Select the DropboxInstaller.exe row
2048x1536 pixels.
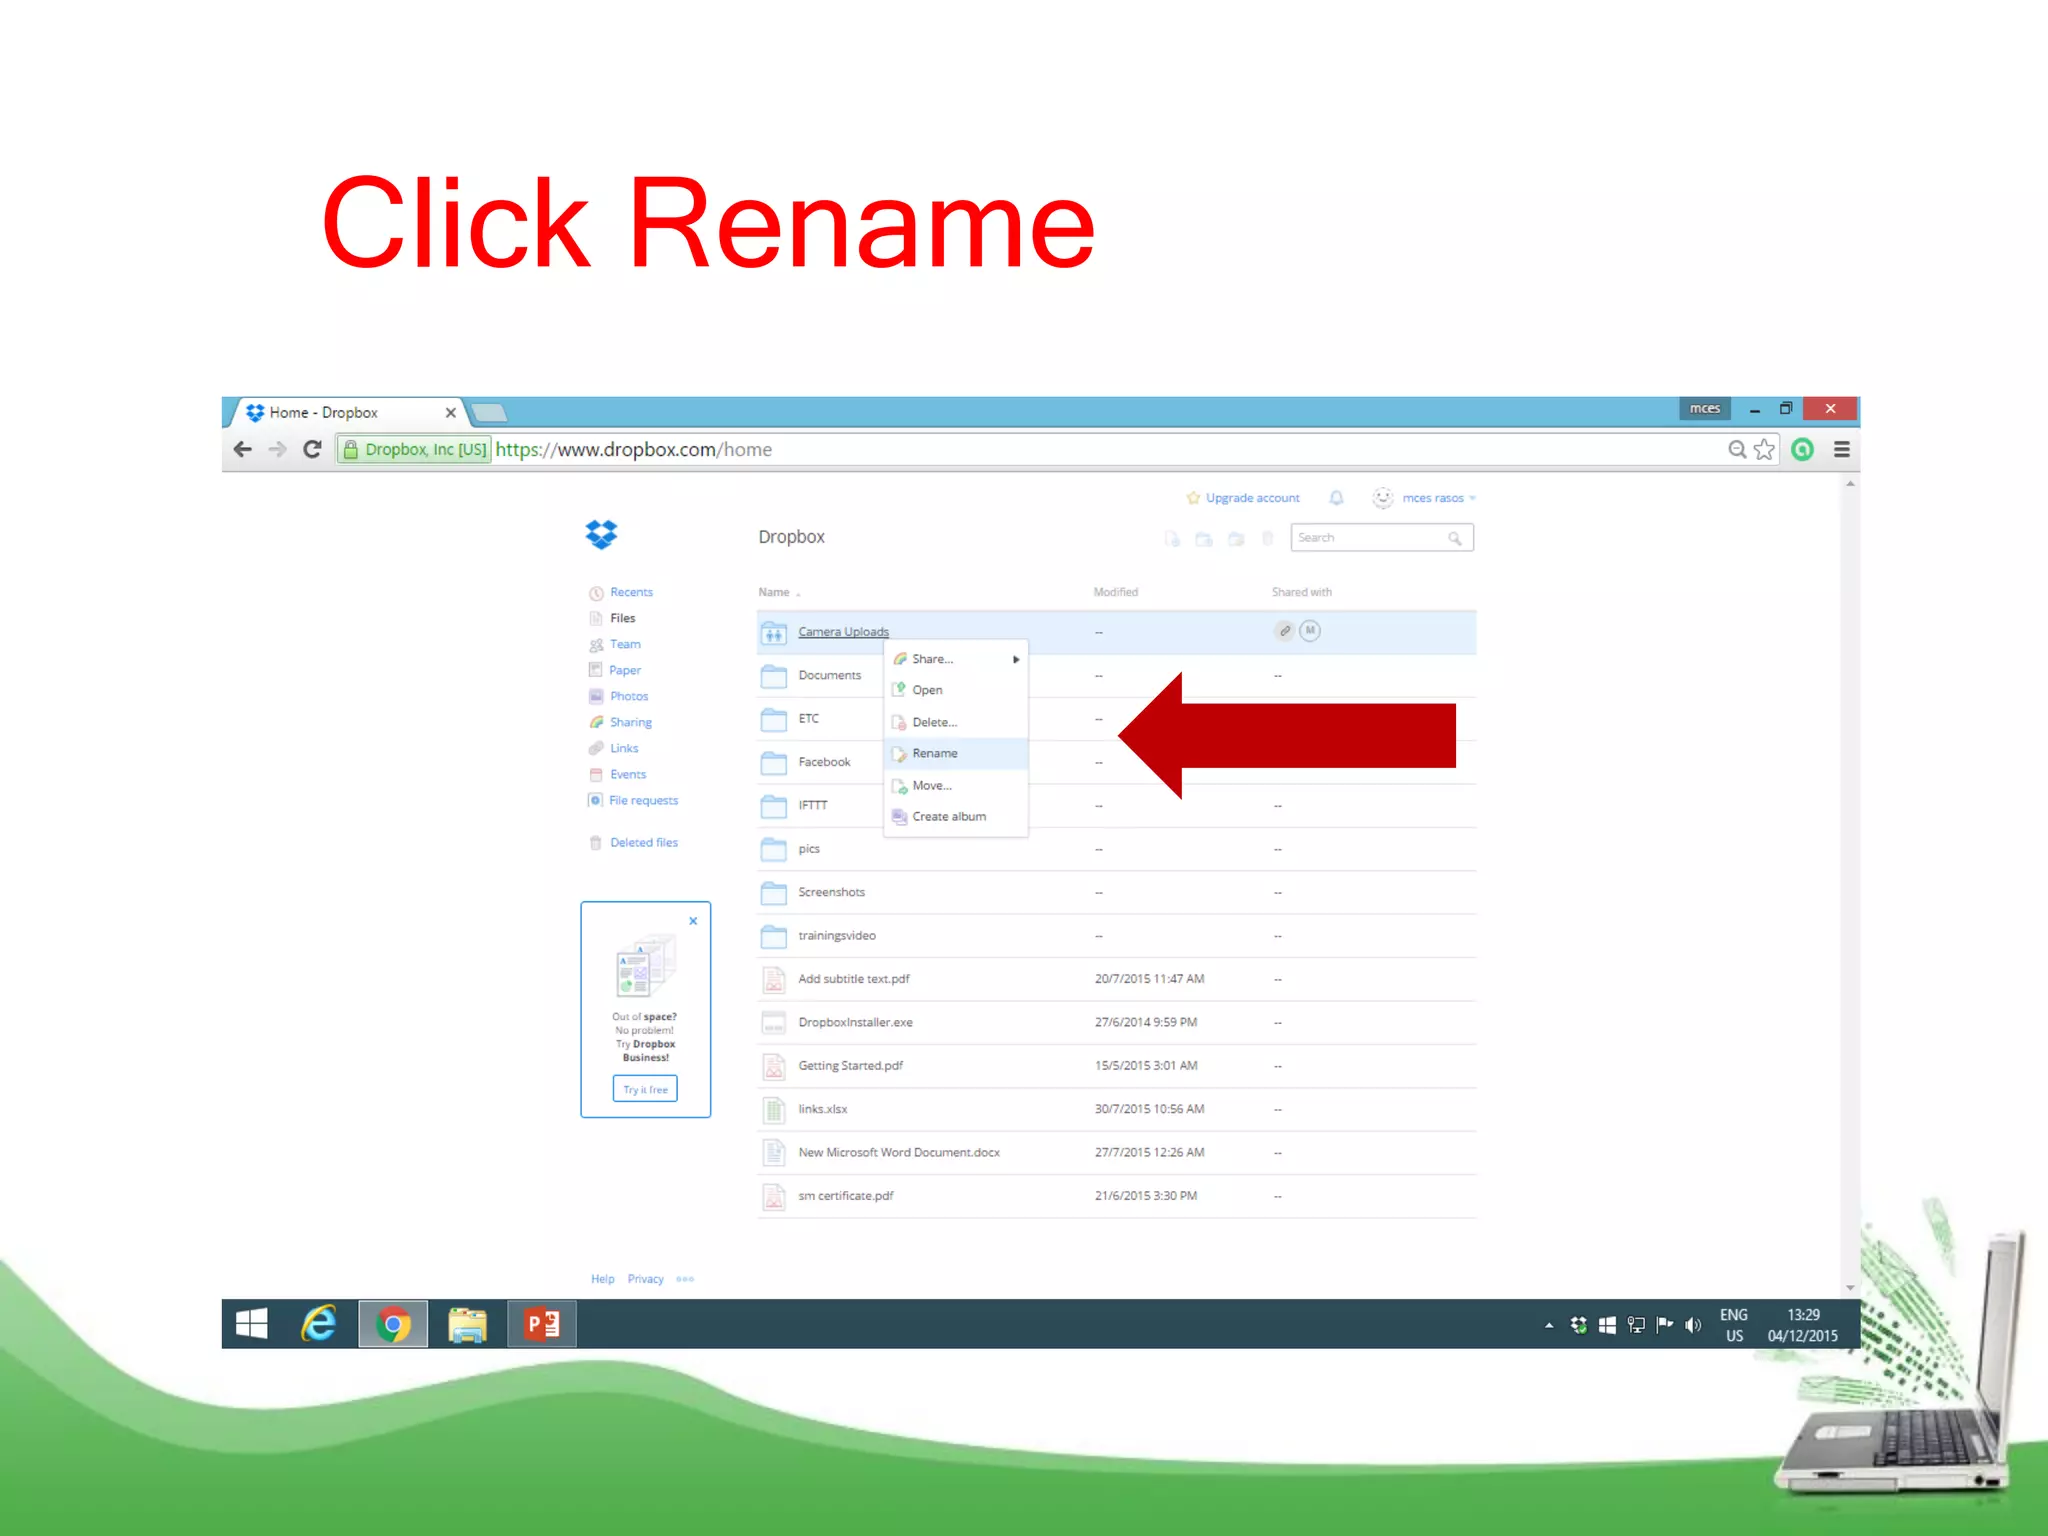pos(1116,1023)
